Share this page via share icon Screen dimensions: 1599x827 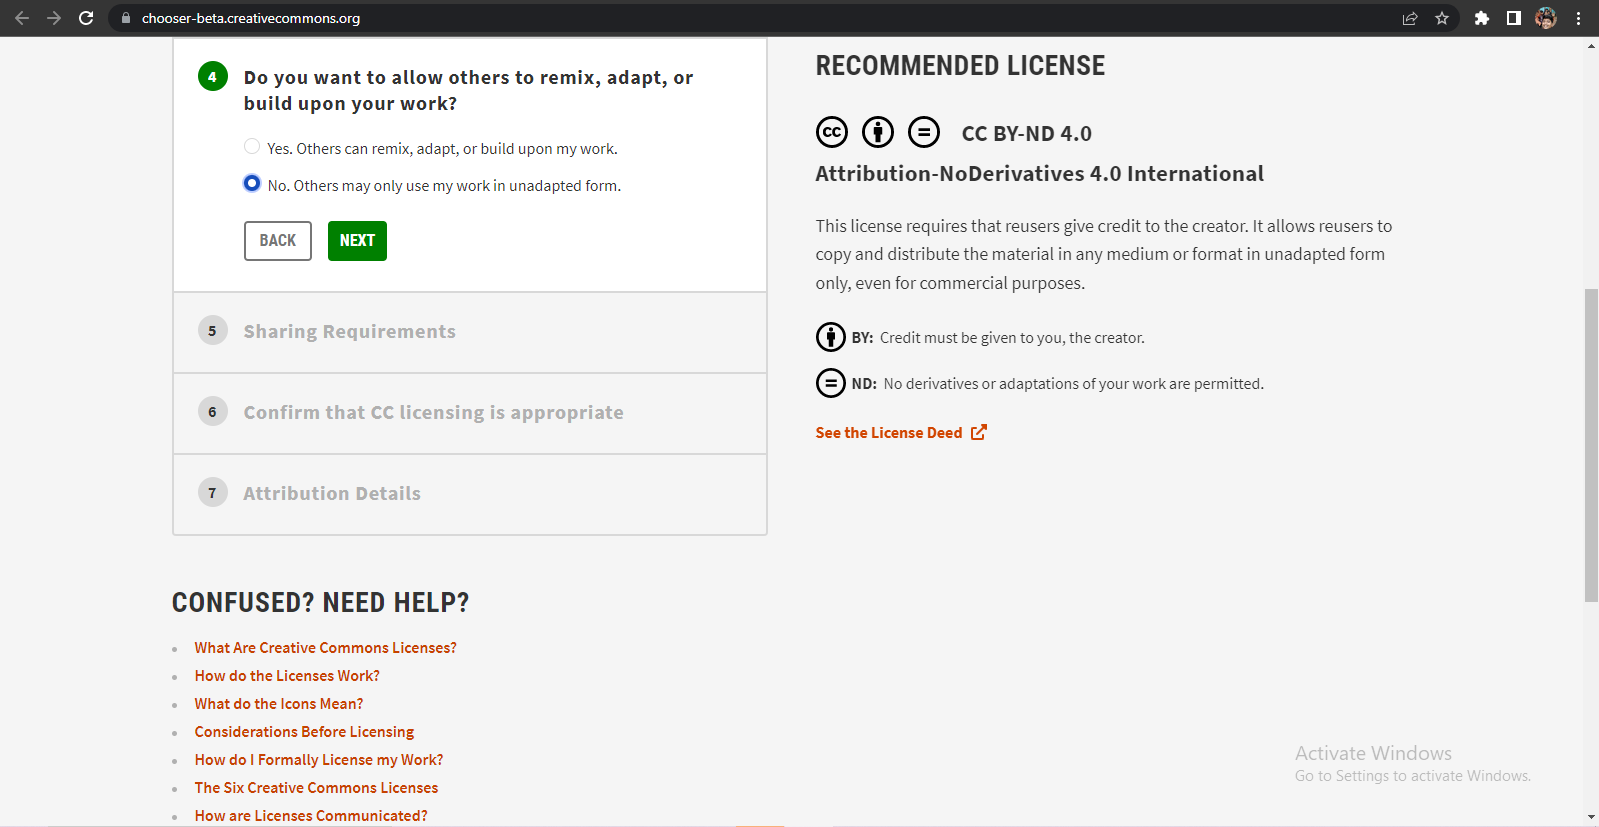click(1410, 18)
